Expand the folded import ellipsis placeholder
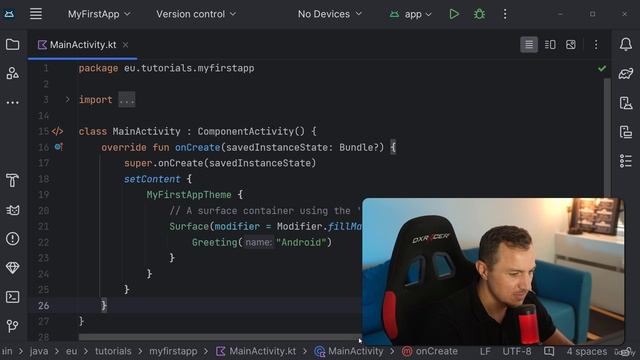This screenshot has width=640, height=360. pos(127,100)
